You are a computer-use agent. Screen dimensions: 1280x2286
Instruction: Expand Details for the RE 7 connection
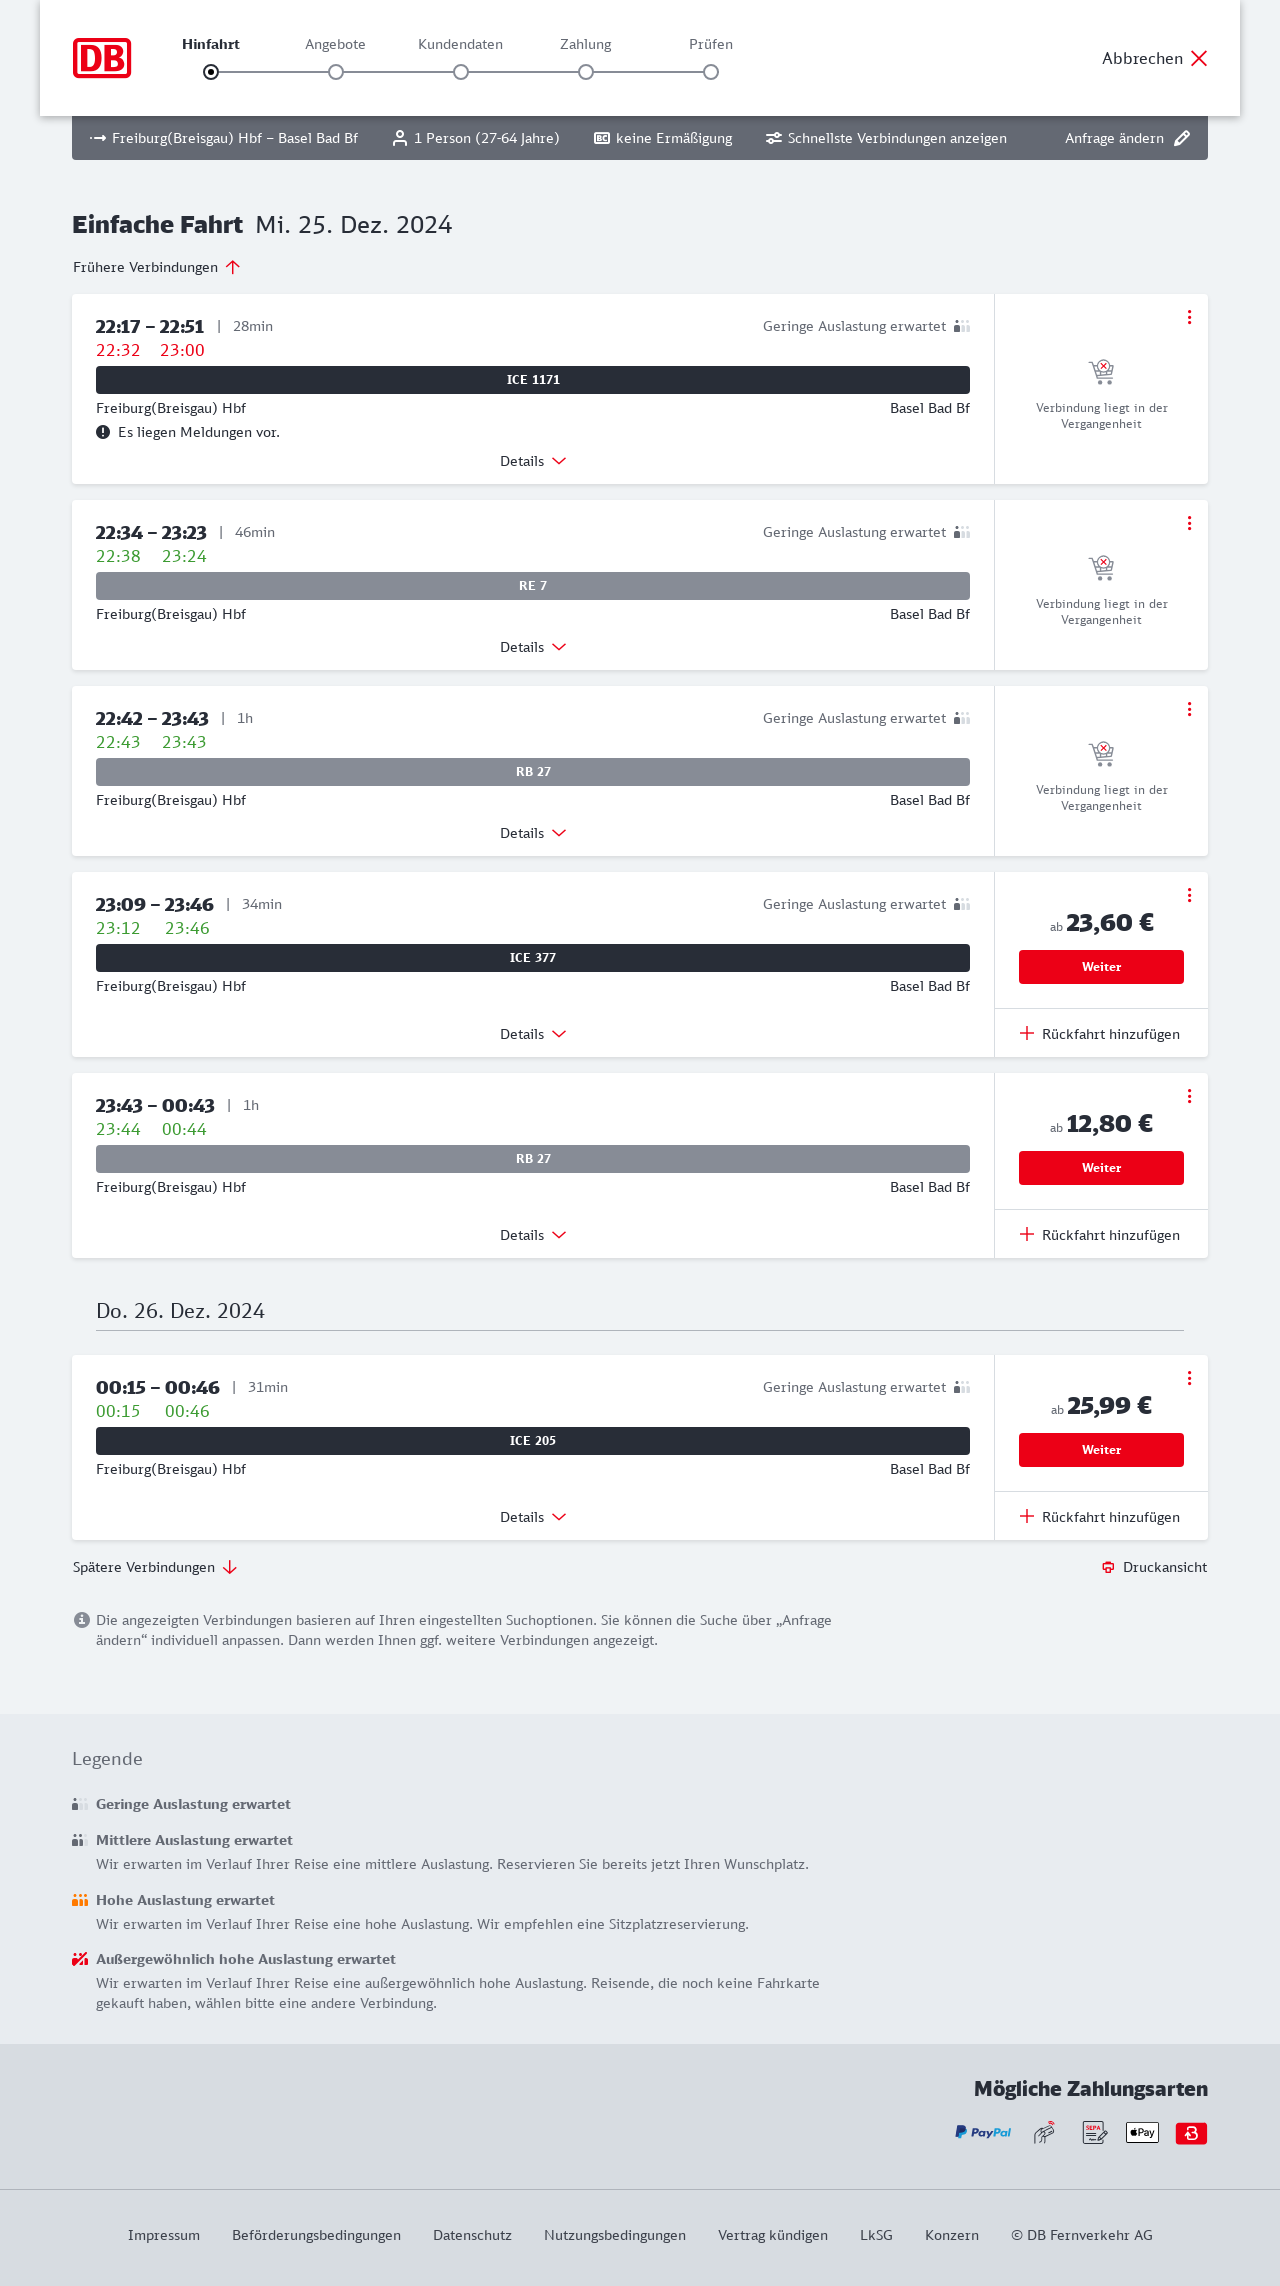(533, 647)
